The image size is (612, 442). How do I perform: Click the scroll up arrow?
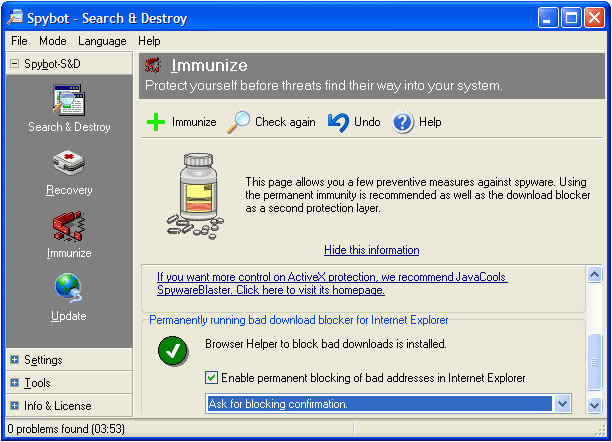(594, 274)
